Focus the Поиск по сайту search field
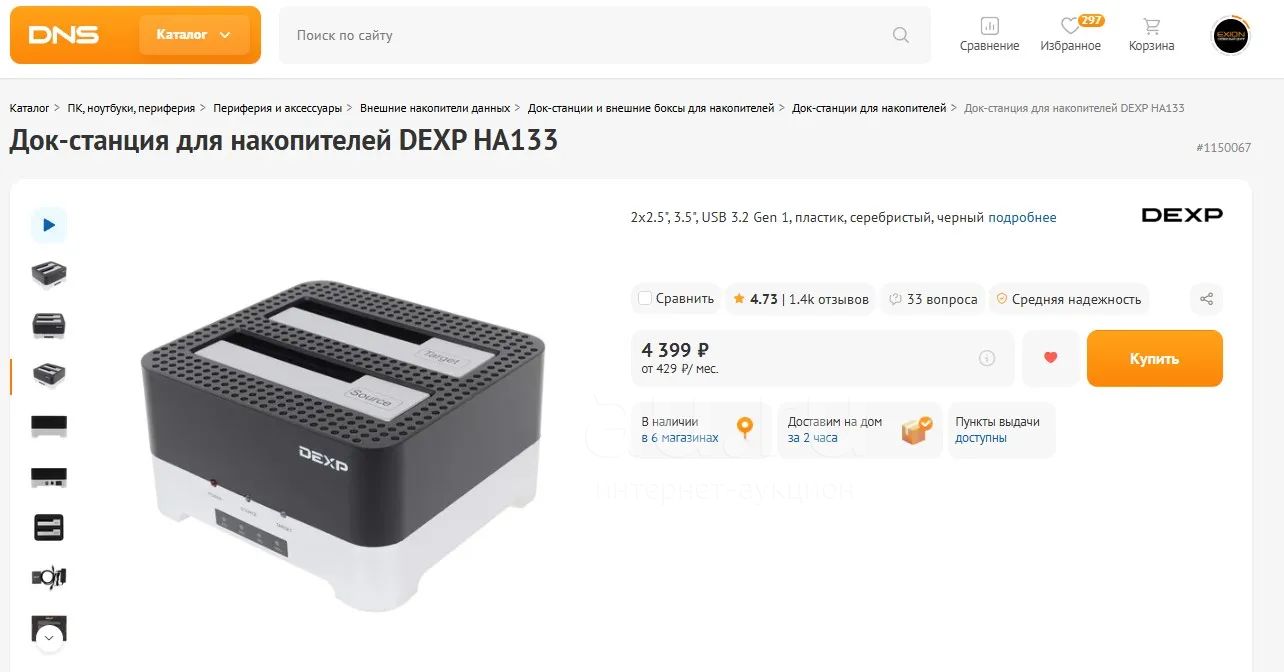The width and height of the screenshot is (1284, 672). 590,35
